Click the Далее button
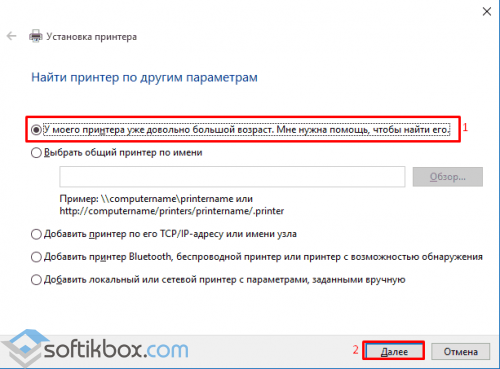 click(394, 351)
